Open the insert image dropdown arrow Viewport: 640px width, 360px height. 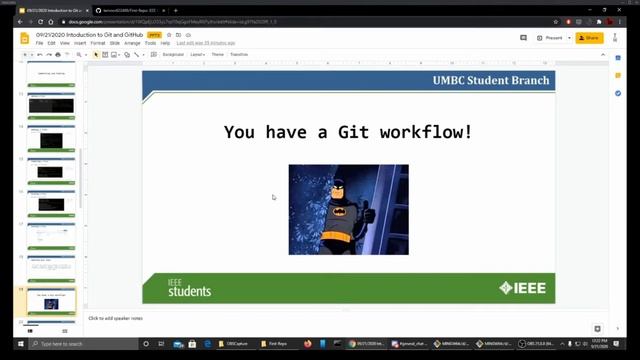coord(119,55)
